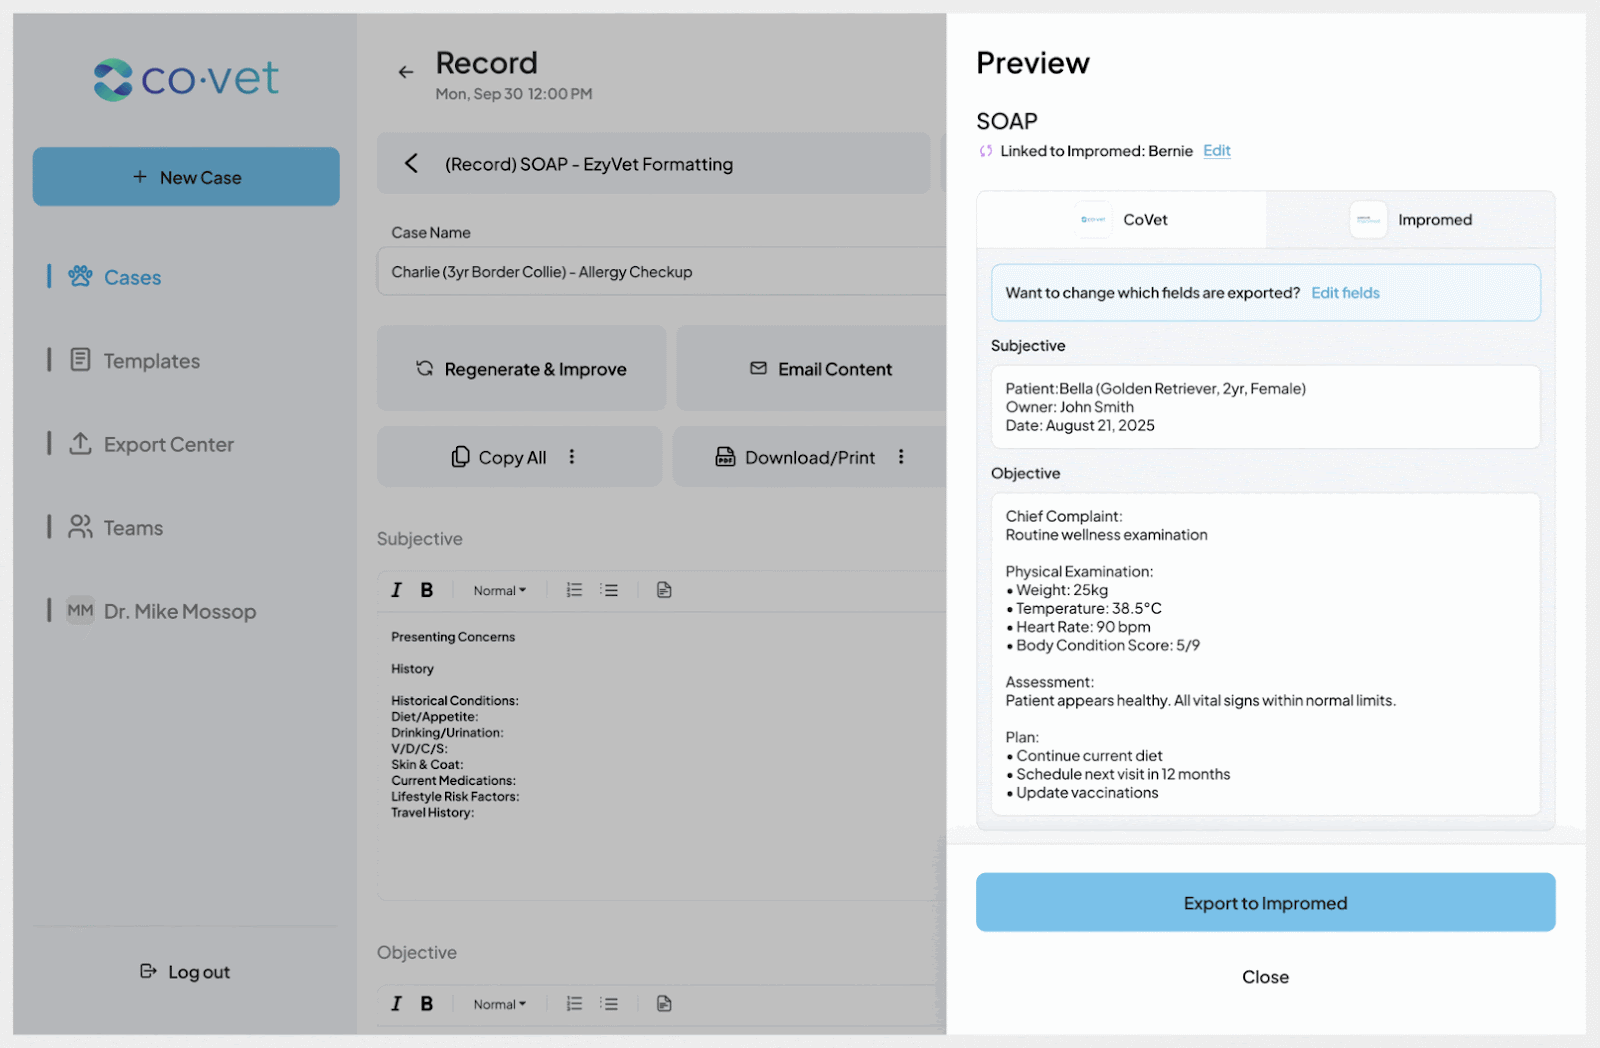1600x1048 pixels.
Task: Open the Export Center
Action: (x=168, y=444)
